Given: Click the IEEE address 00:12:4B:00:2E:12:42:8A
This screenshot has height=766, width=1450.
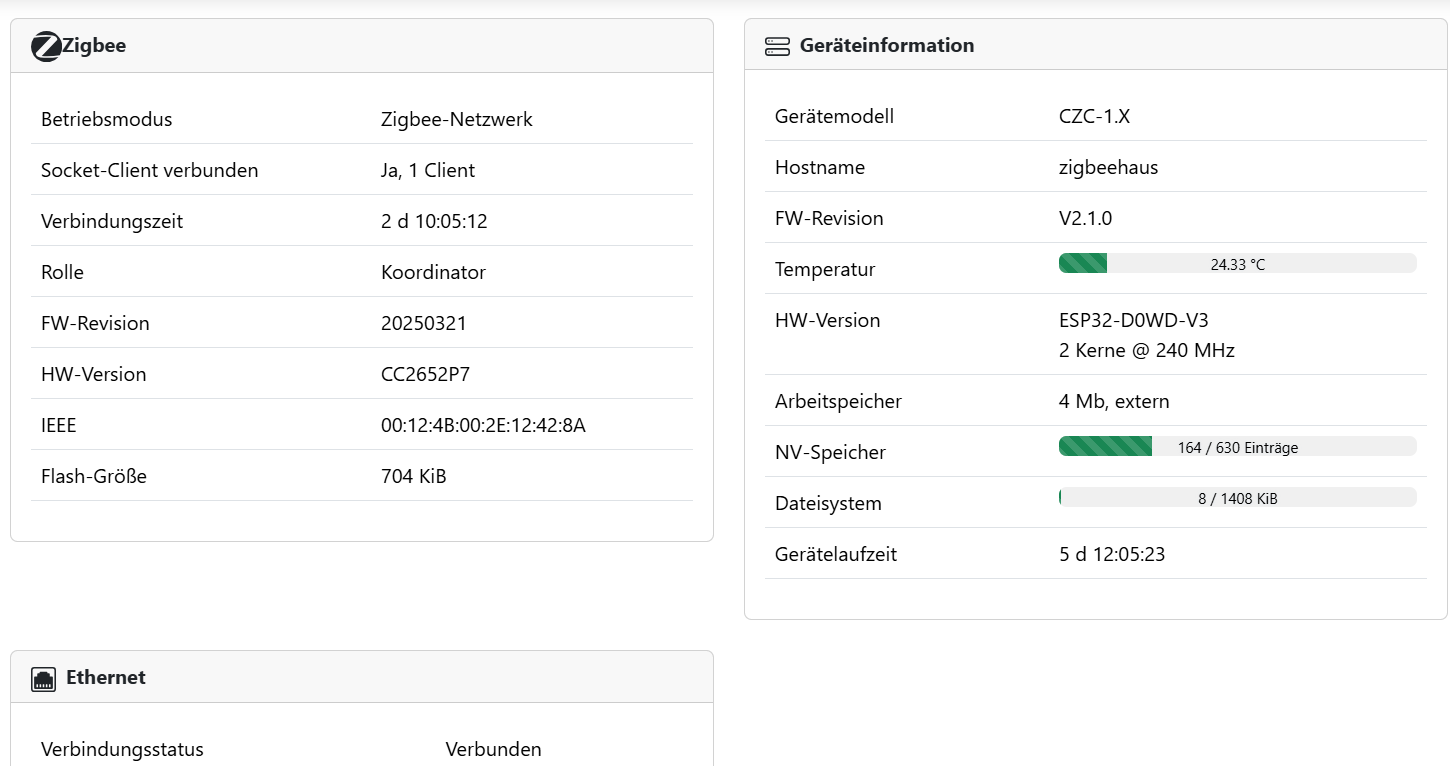Looking at the screenshot, I should (x=483, y=426).
